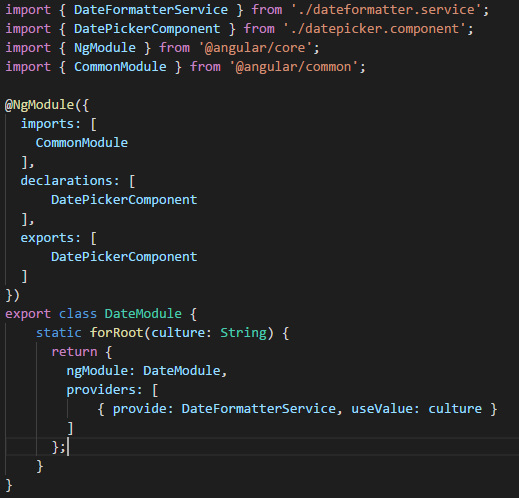Screen dimensions: 519x498
Task: Click the forRoot method name
Action: tap(116, 333)
